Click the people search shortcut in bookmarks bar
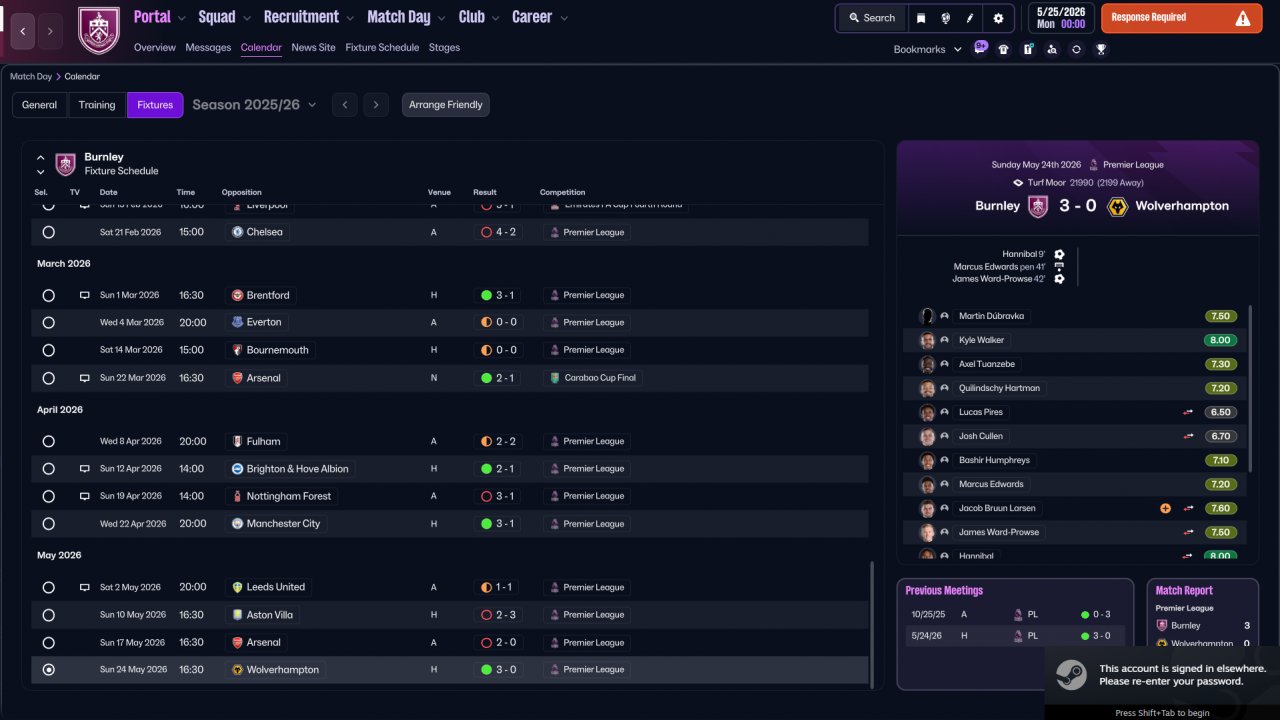 [x=1052, y=49]
